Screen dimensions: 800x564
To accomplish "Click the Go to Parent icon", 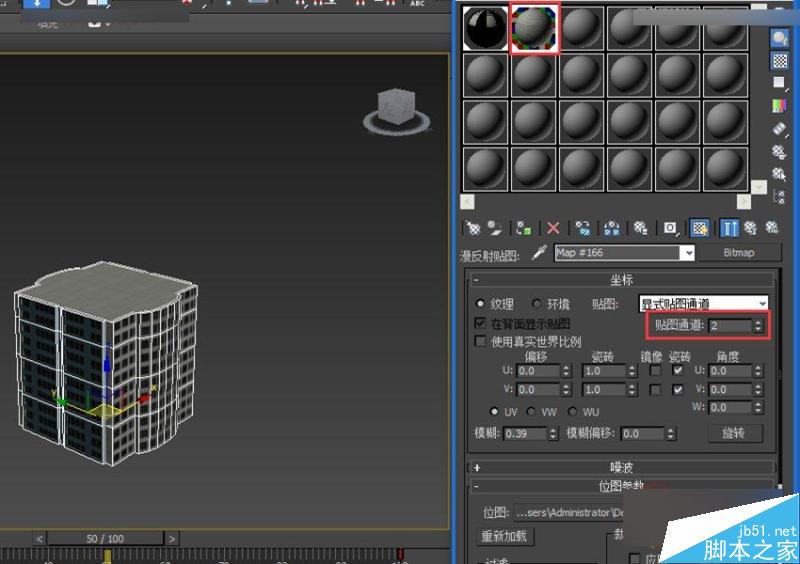I will (750, 228).
